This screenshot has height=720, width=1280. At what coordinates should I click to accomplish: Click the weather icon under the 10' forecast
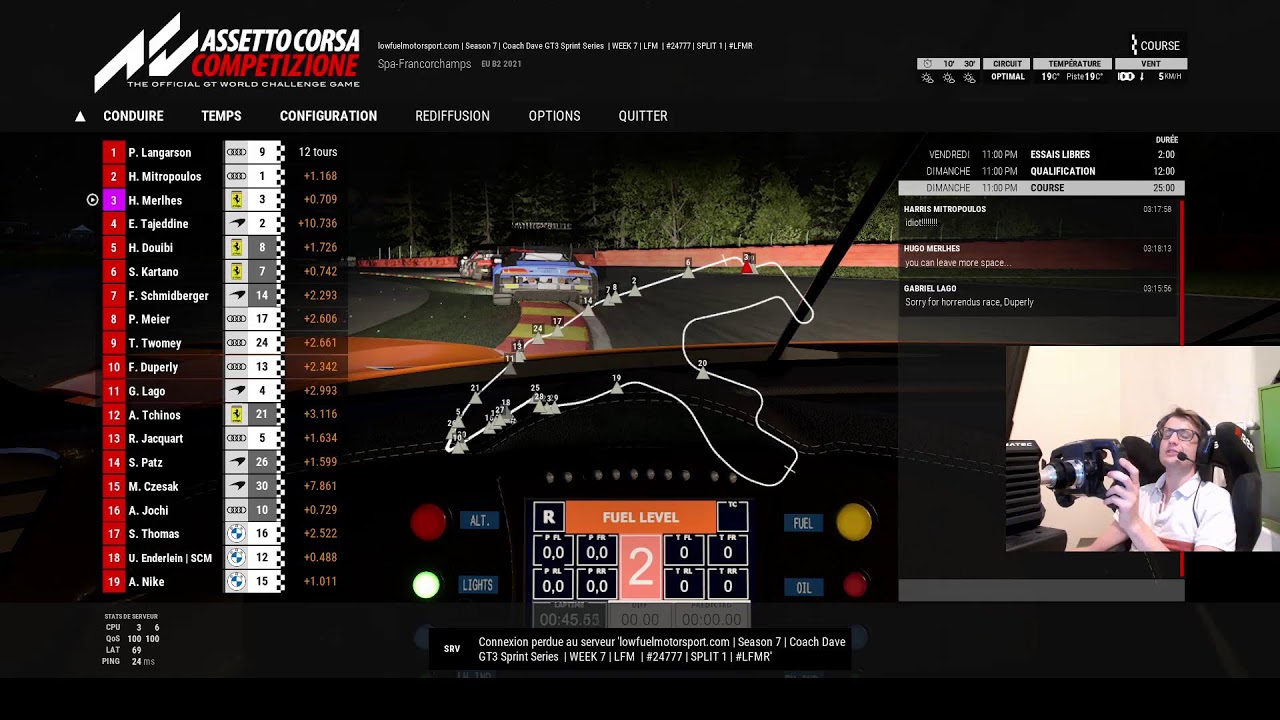click(948, 78)
